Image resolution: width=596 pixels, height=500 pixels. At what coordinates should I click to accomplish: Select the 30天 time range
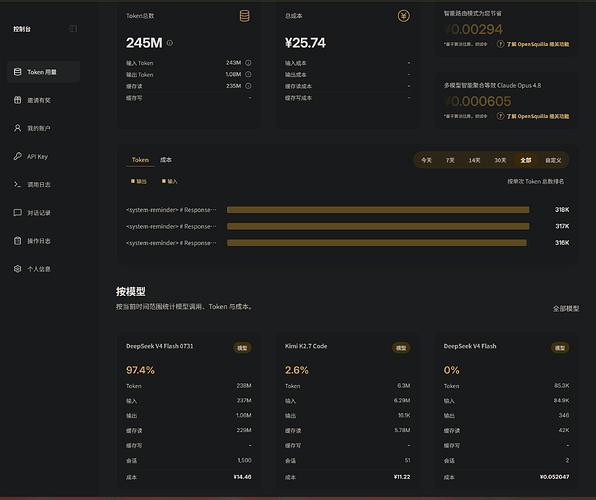click(x=500, y=160)
